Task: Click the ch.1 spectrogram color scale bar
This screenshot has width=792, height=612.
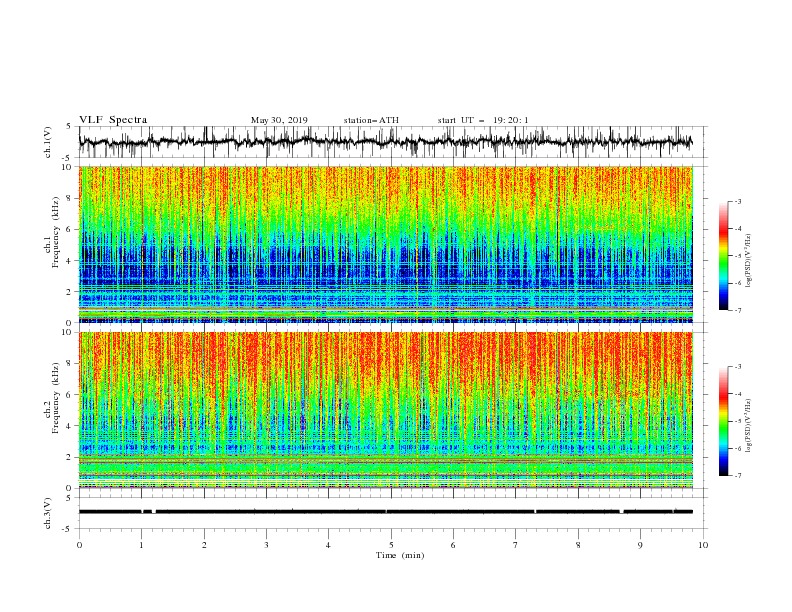Action: pos(724,256)
